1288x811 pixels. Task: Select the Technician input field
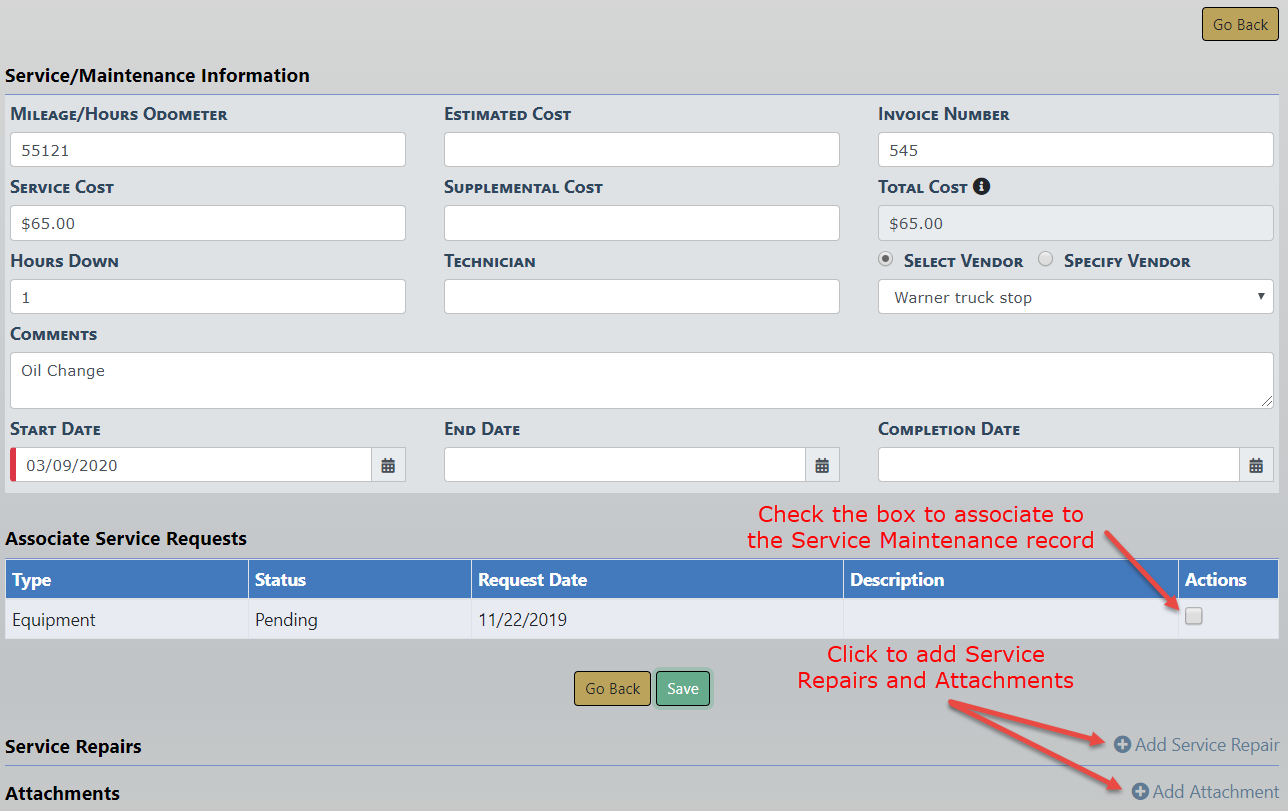coord(641,297)
